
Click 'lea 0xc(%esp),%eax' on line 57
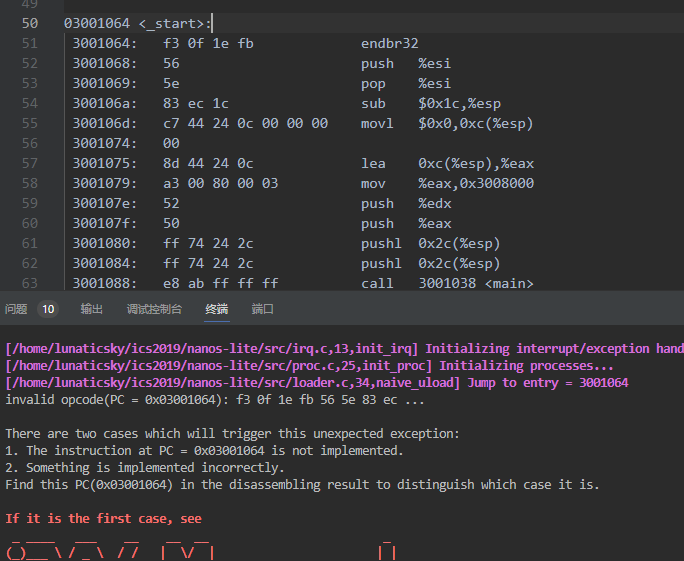coord(447,163)
